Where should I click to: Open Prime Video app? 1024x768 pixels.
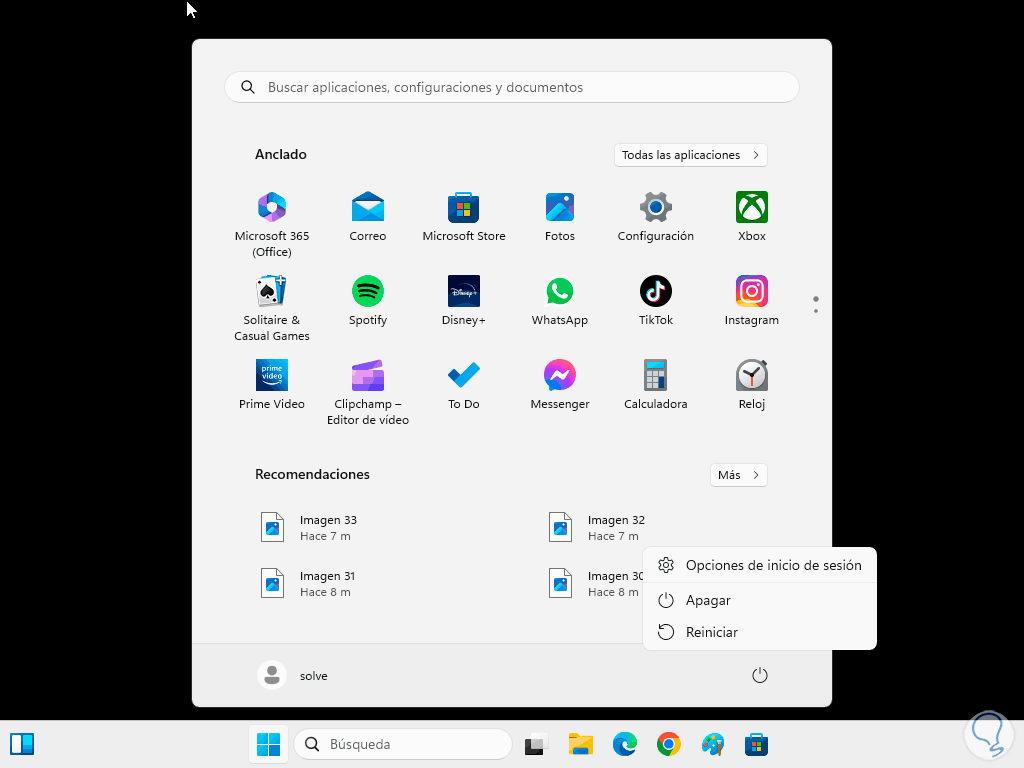pos(272,385)
